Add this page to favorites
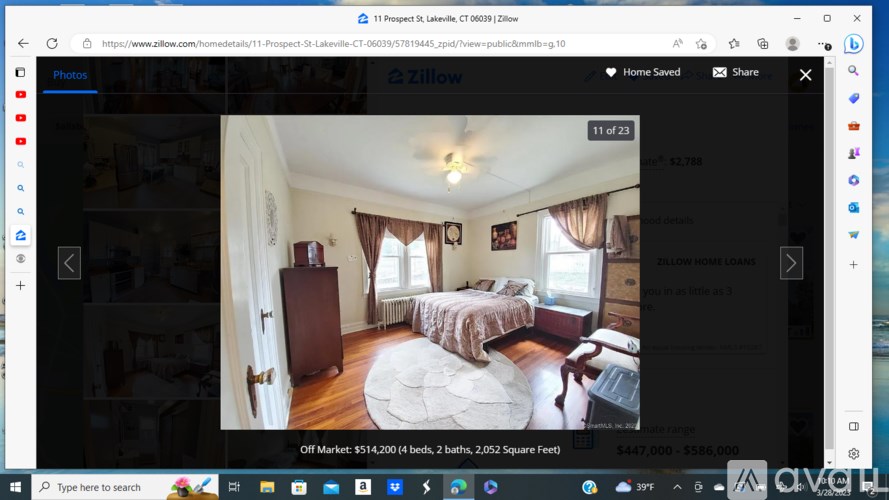Screen dimensions: 889x500 coord(701,44)
